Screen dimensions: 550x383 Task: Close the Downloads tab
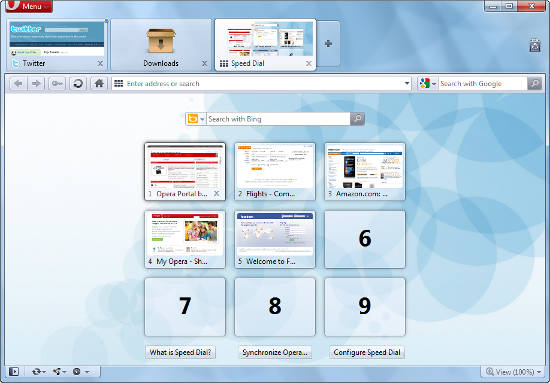[x=204, y=63]
